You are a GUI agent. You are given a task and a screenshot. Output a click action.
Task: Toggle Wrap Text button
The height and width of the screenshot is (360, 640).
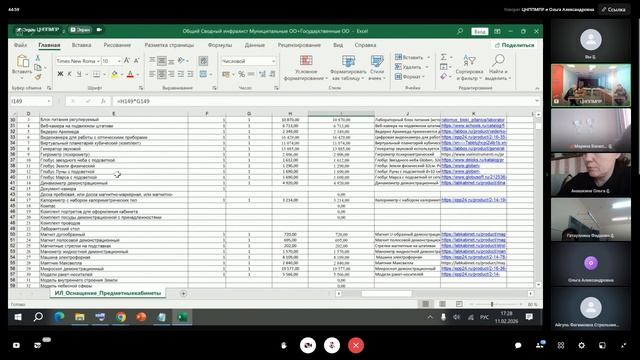[203, 61]
